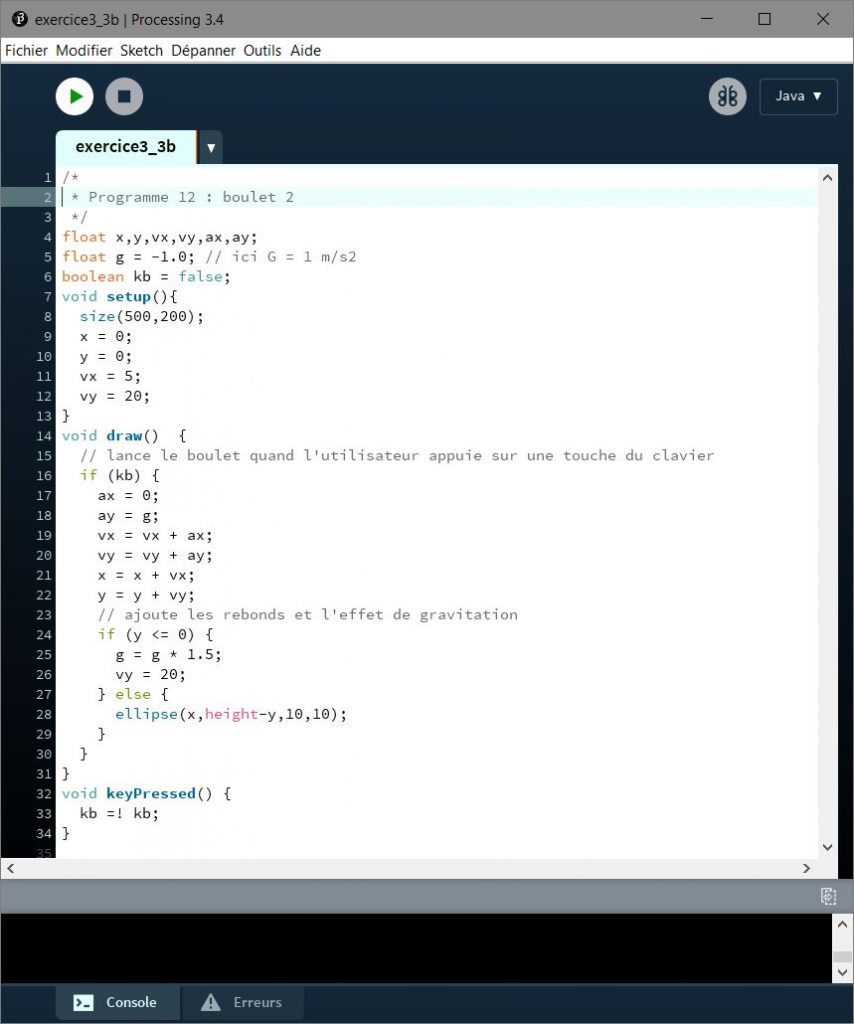Viewport: 854px width, 1024px height.
Task: Open the Dépanner menu
Action: [203, 50]
